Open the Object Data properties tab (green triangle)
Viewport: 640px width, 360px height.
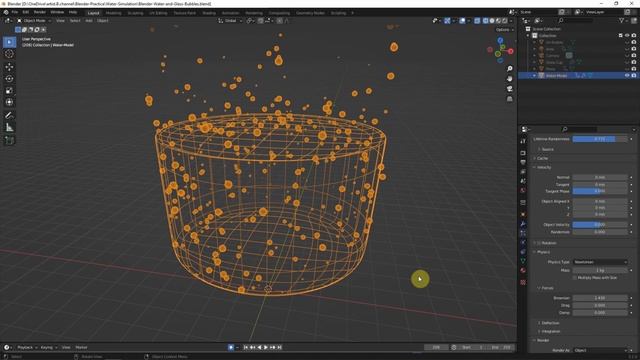(x=523, y=261)
